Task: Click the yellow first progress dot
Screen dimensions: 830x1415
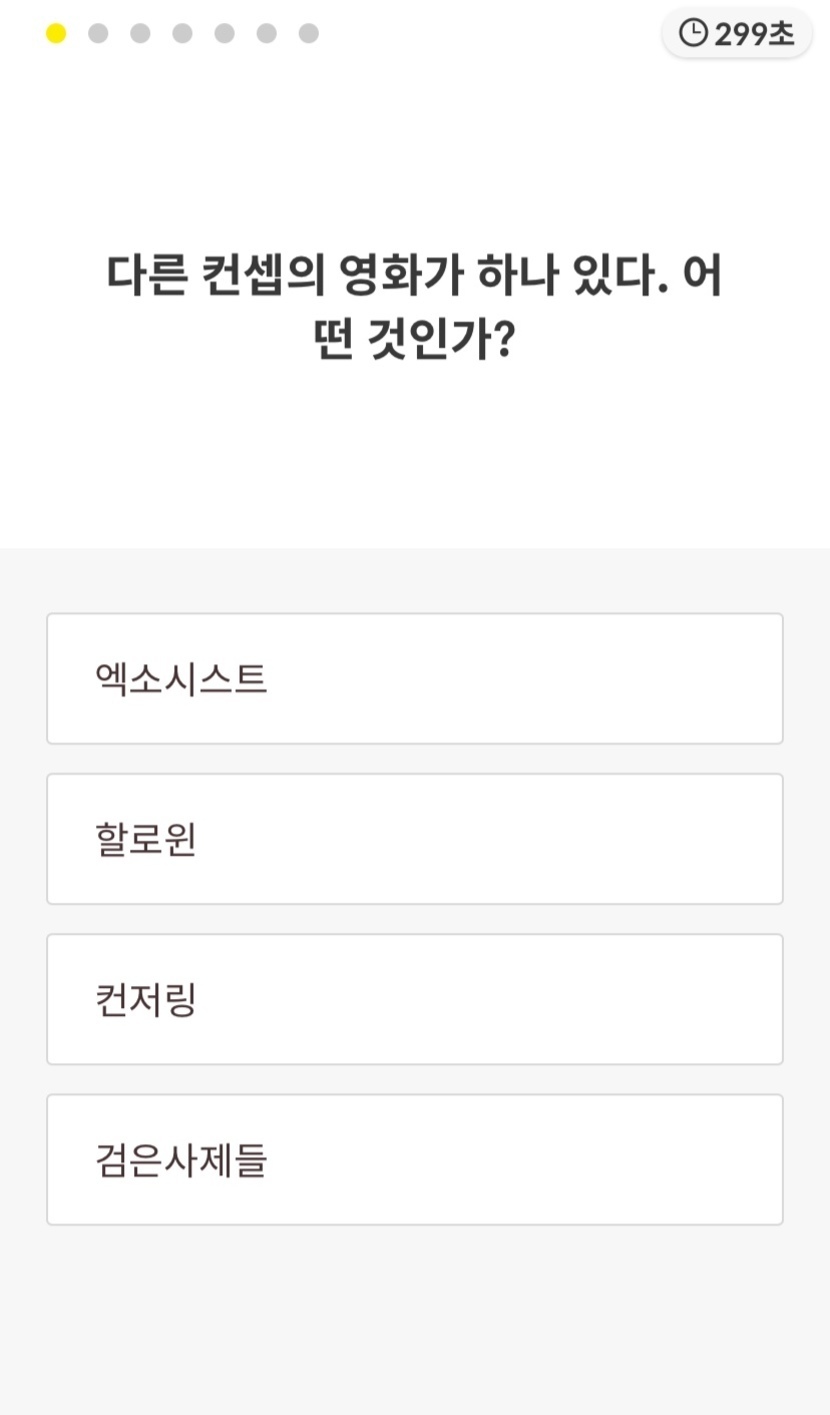Action: [x=56, y=34]
